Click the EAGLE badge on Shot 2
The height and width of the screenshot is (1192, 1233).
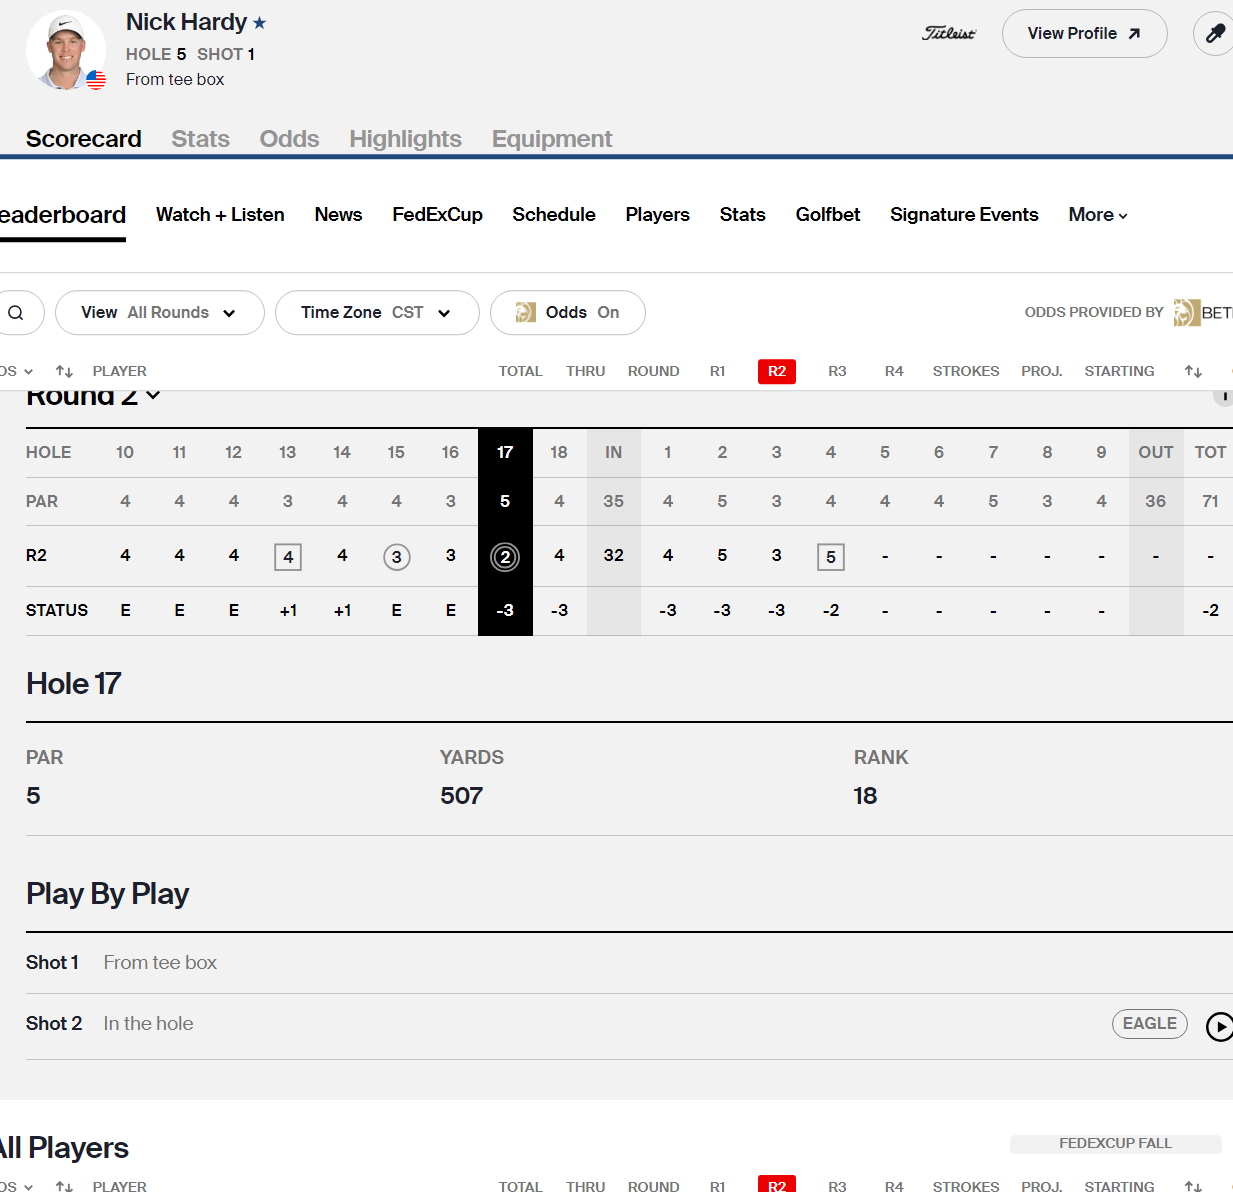click(1149, 1024)
